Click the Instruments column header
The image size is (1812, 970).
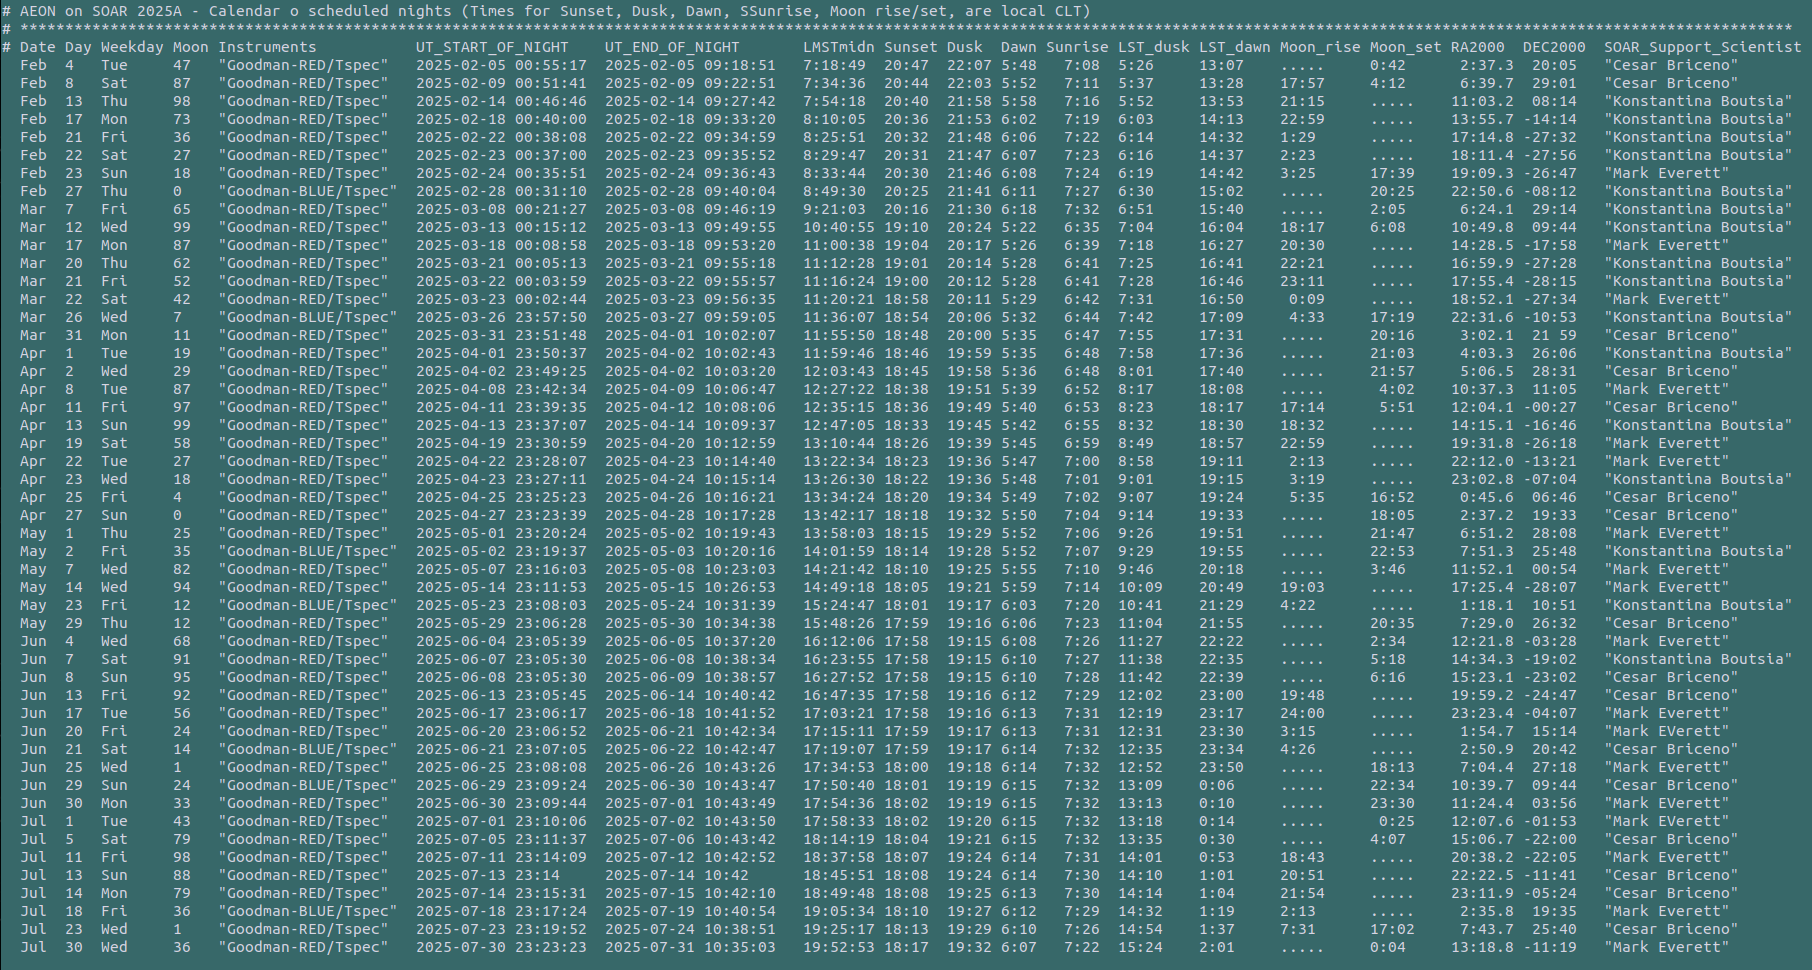click(267, 47)
